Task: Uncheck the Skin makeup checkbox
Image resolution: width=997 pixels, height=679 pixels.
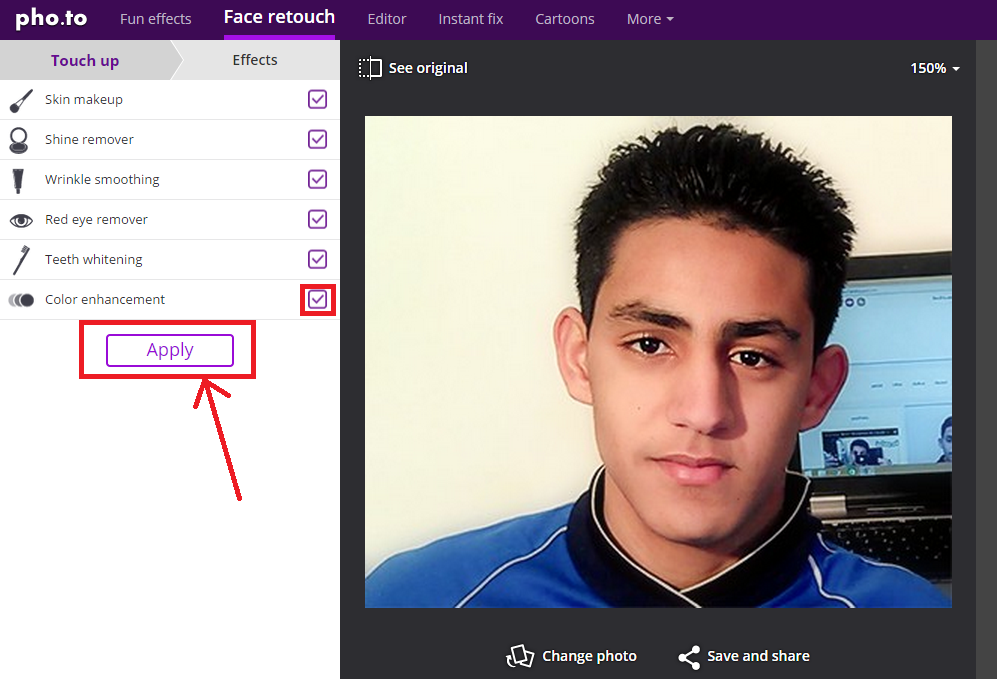Action: click(x=317, y=99)
